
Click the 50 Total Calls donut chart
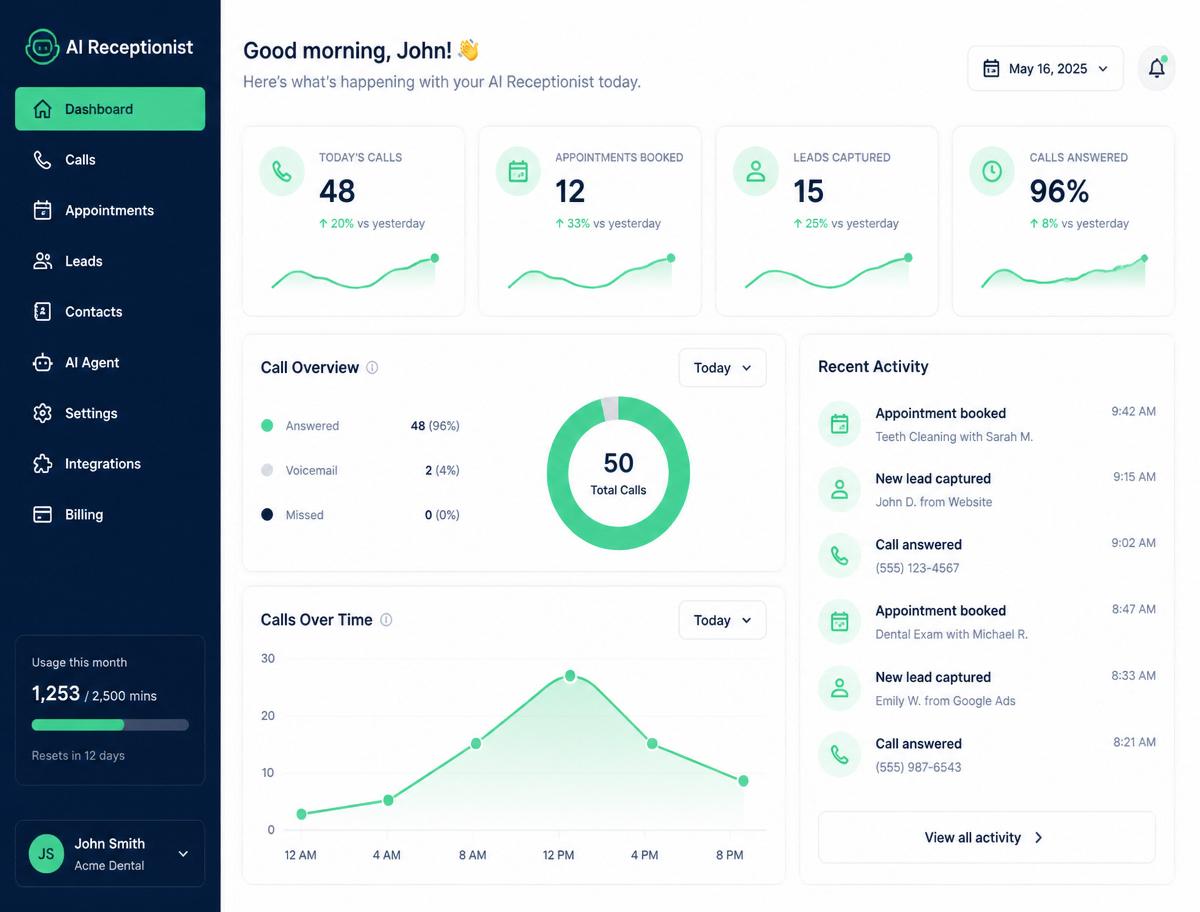(x=618, y=473)
